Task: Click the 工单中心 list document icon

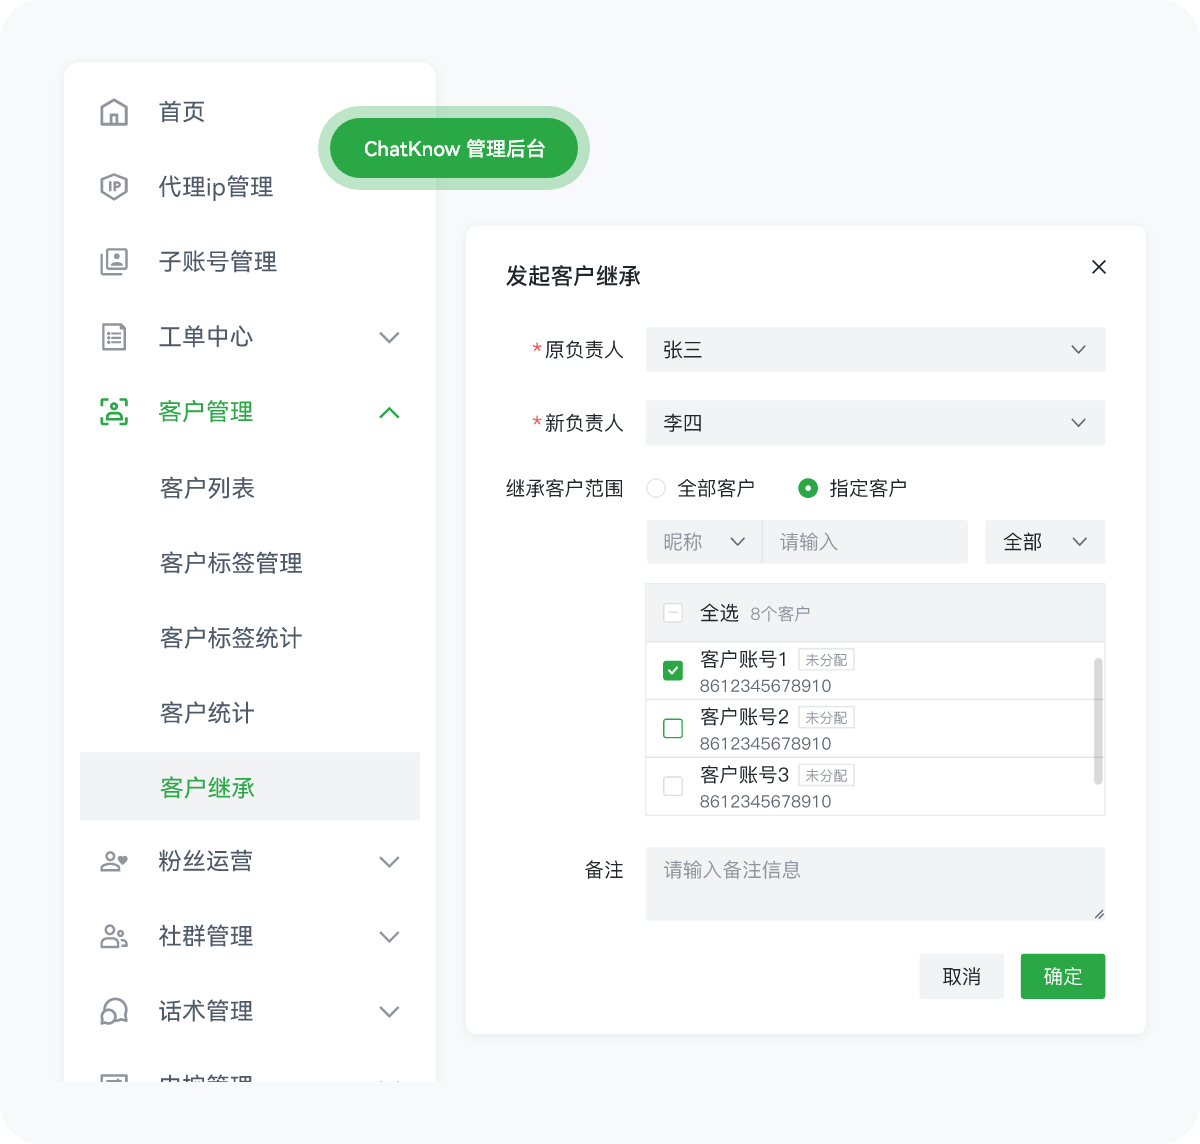Action: tap(114, 337)
